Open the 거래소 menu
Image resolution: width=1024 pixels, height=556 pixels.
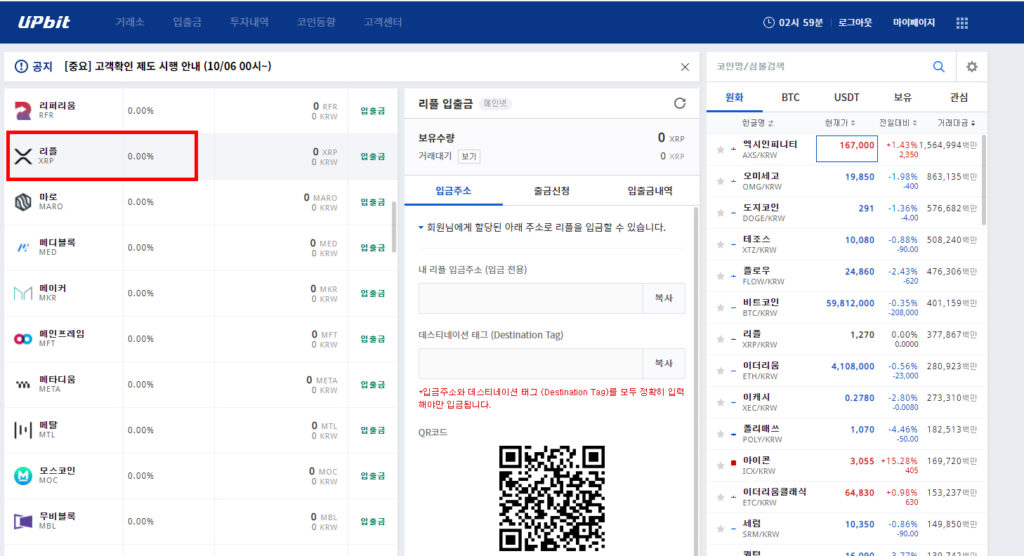point(130,22)
